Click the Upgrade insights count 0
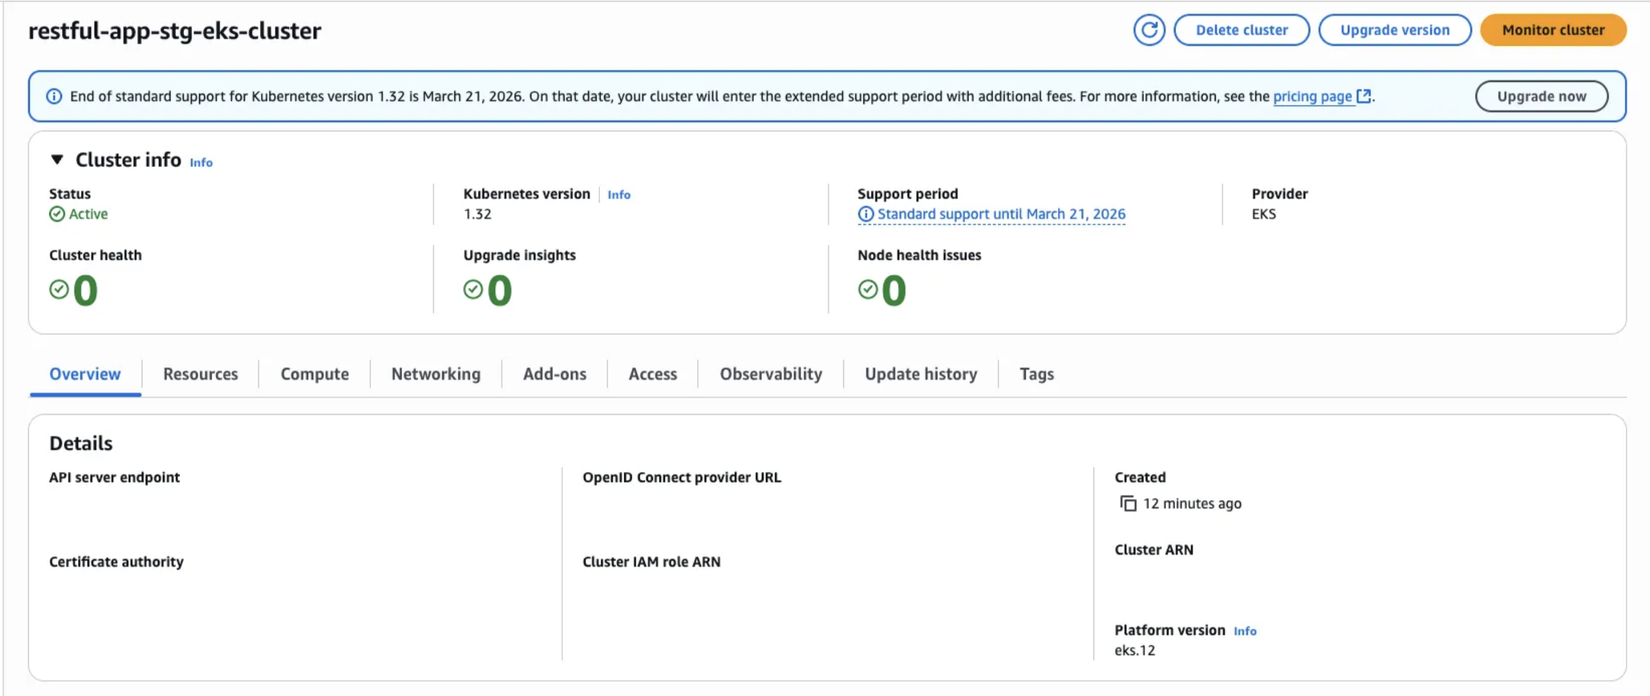 [499, 291]
